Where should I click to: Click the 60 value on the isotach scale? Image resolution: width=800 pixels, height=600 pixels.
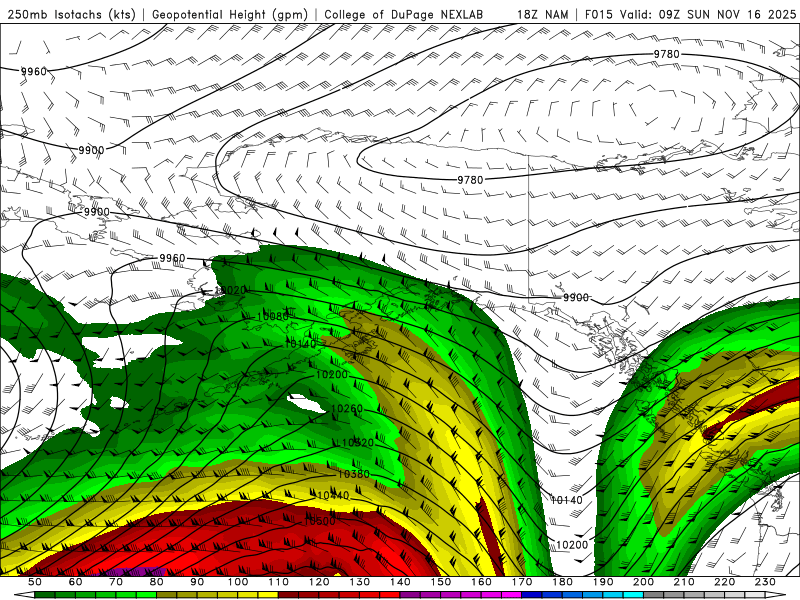pos(76,582)
